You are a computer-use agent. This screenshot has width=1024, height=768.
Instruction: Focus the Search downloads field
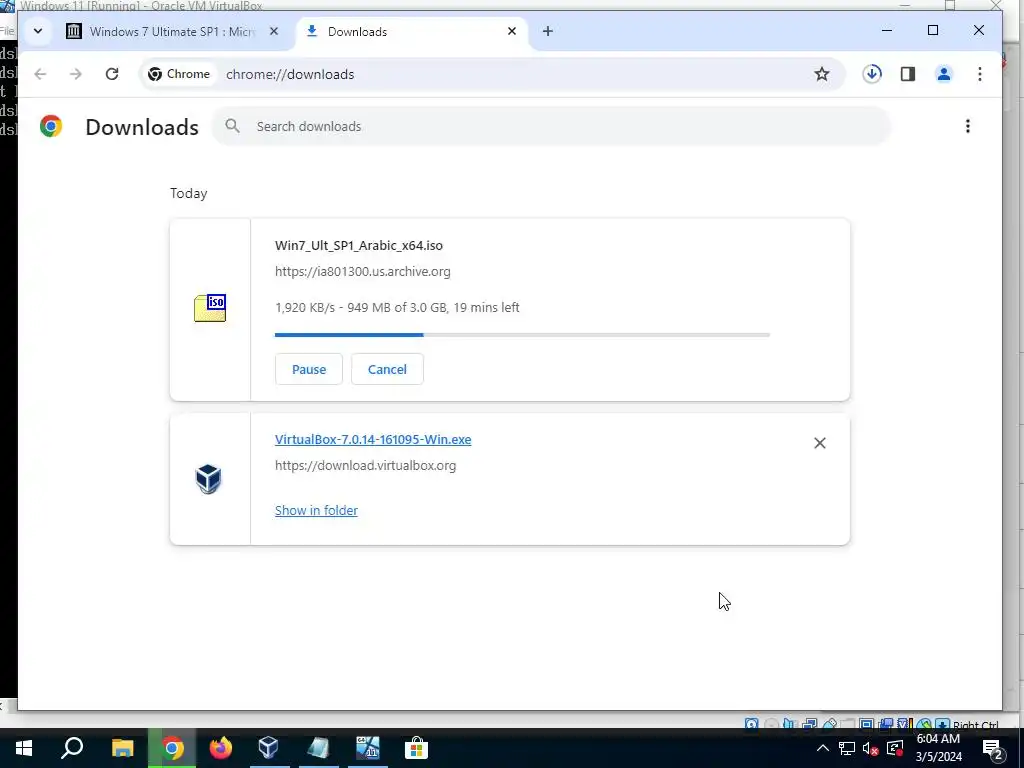pos(551,126)
